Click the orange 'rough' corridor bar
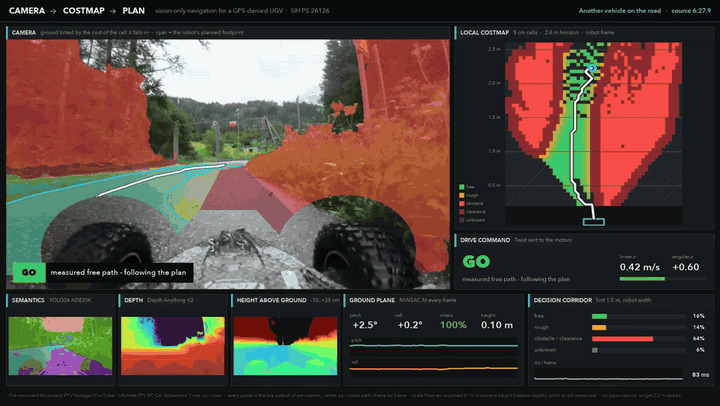This screenshot has width=720, height=406. click(599, 327)
